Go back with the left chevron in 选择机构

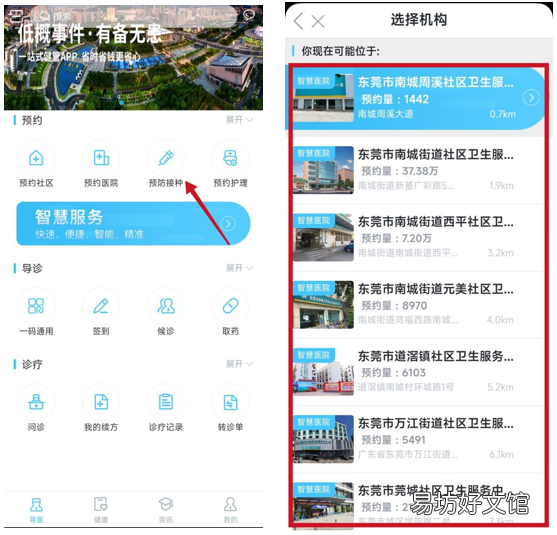tap(299, 21)
